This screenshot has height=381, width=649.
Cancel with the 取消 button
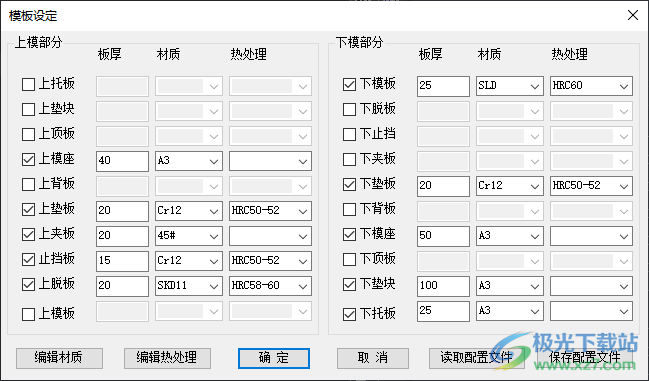pos(373,358)
